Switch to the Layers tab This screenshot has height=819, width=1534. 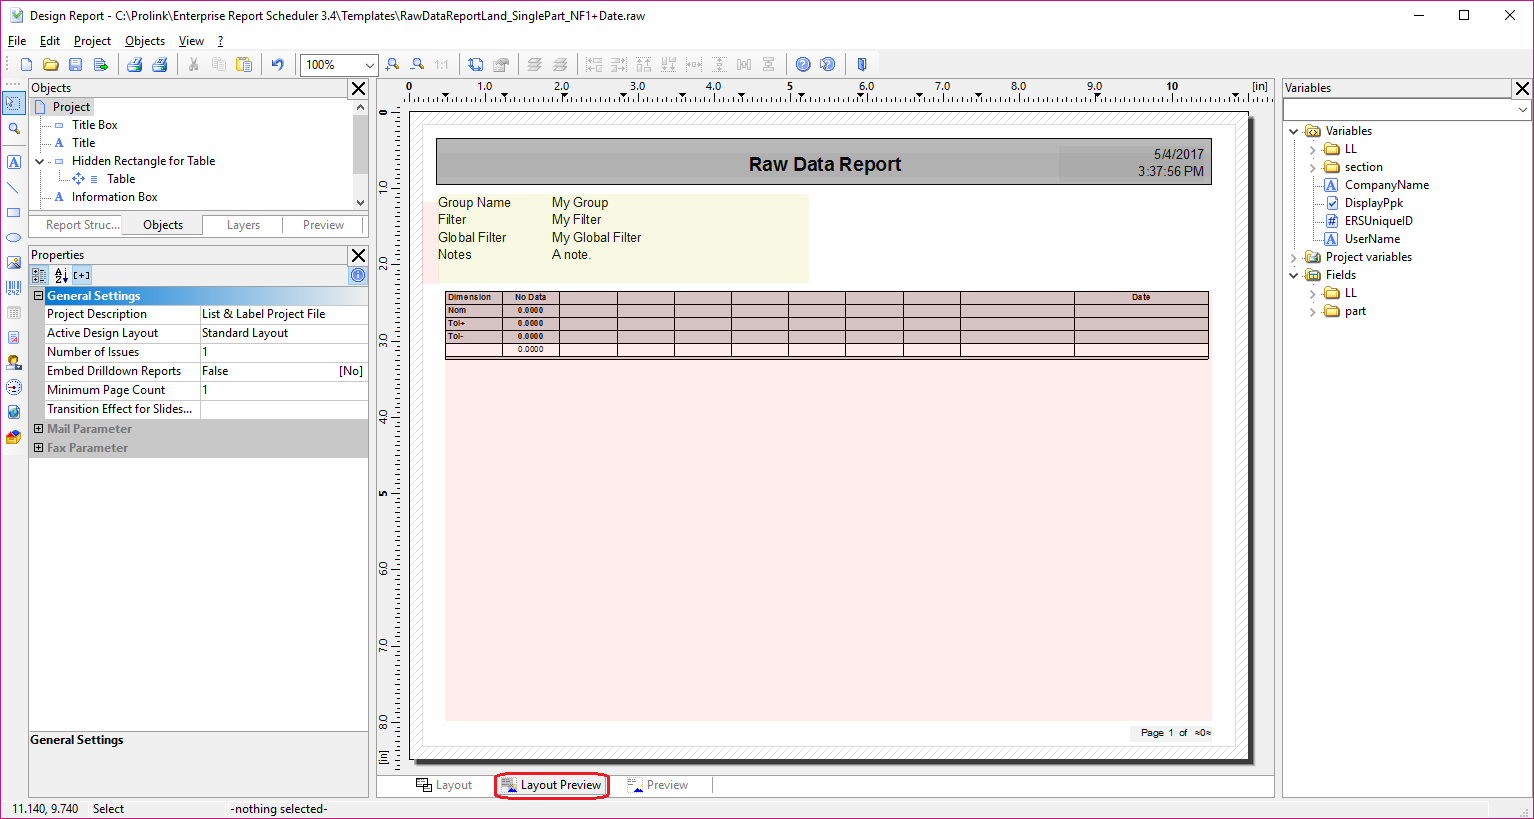(243, 225)
